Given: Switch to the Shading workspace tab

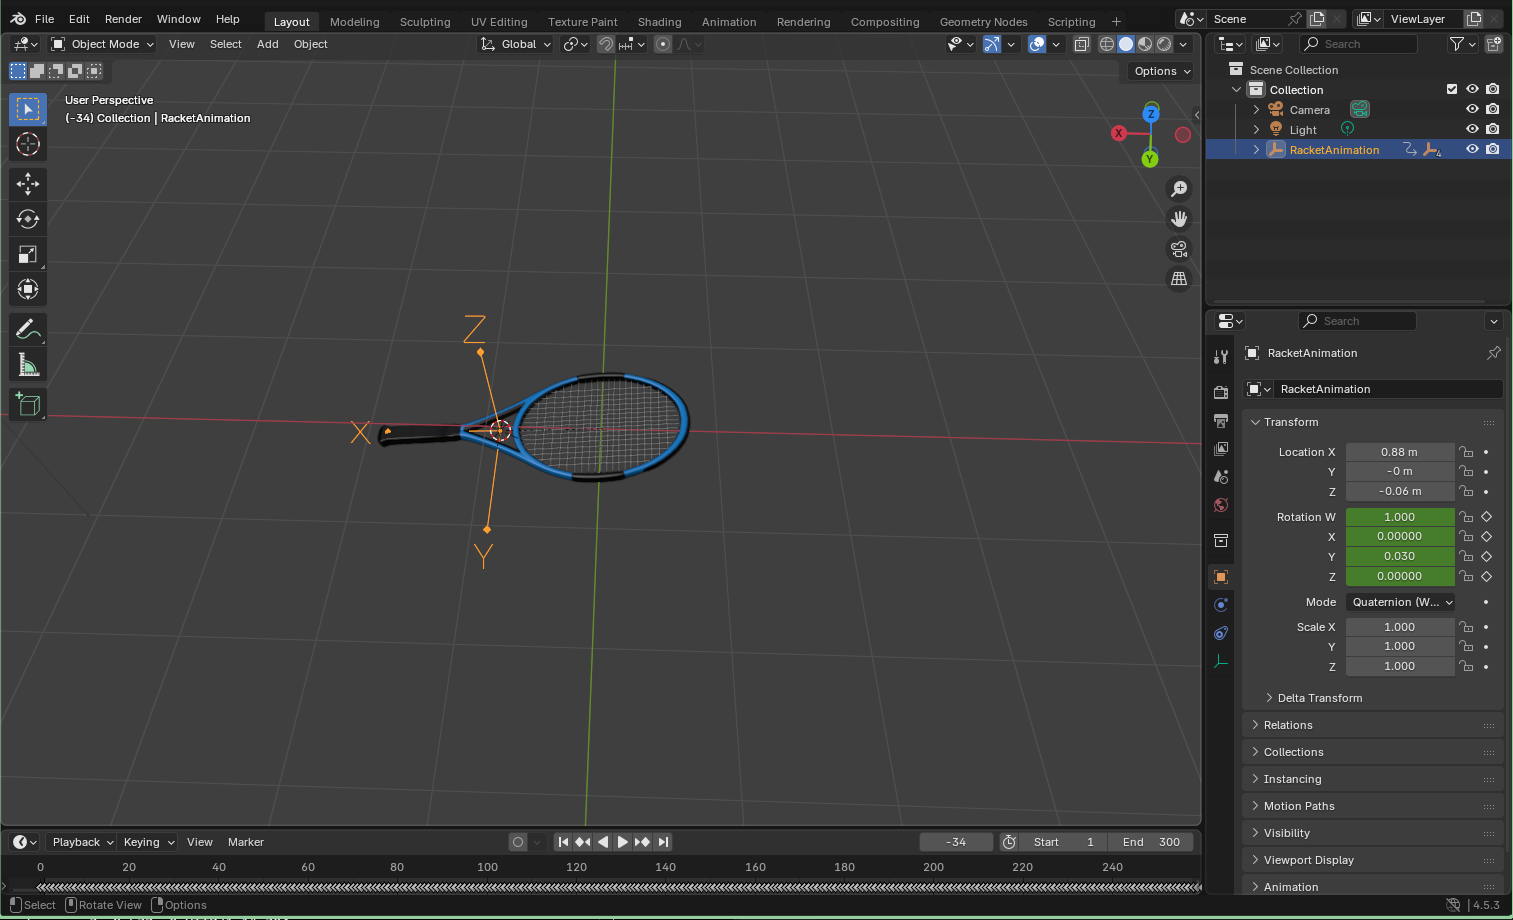Looking at the screenshot, I should pos(659,22).
